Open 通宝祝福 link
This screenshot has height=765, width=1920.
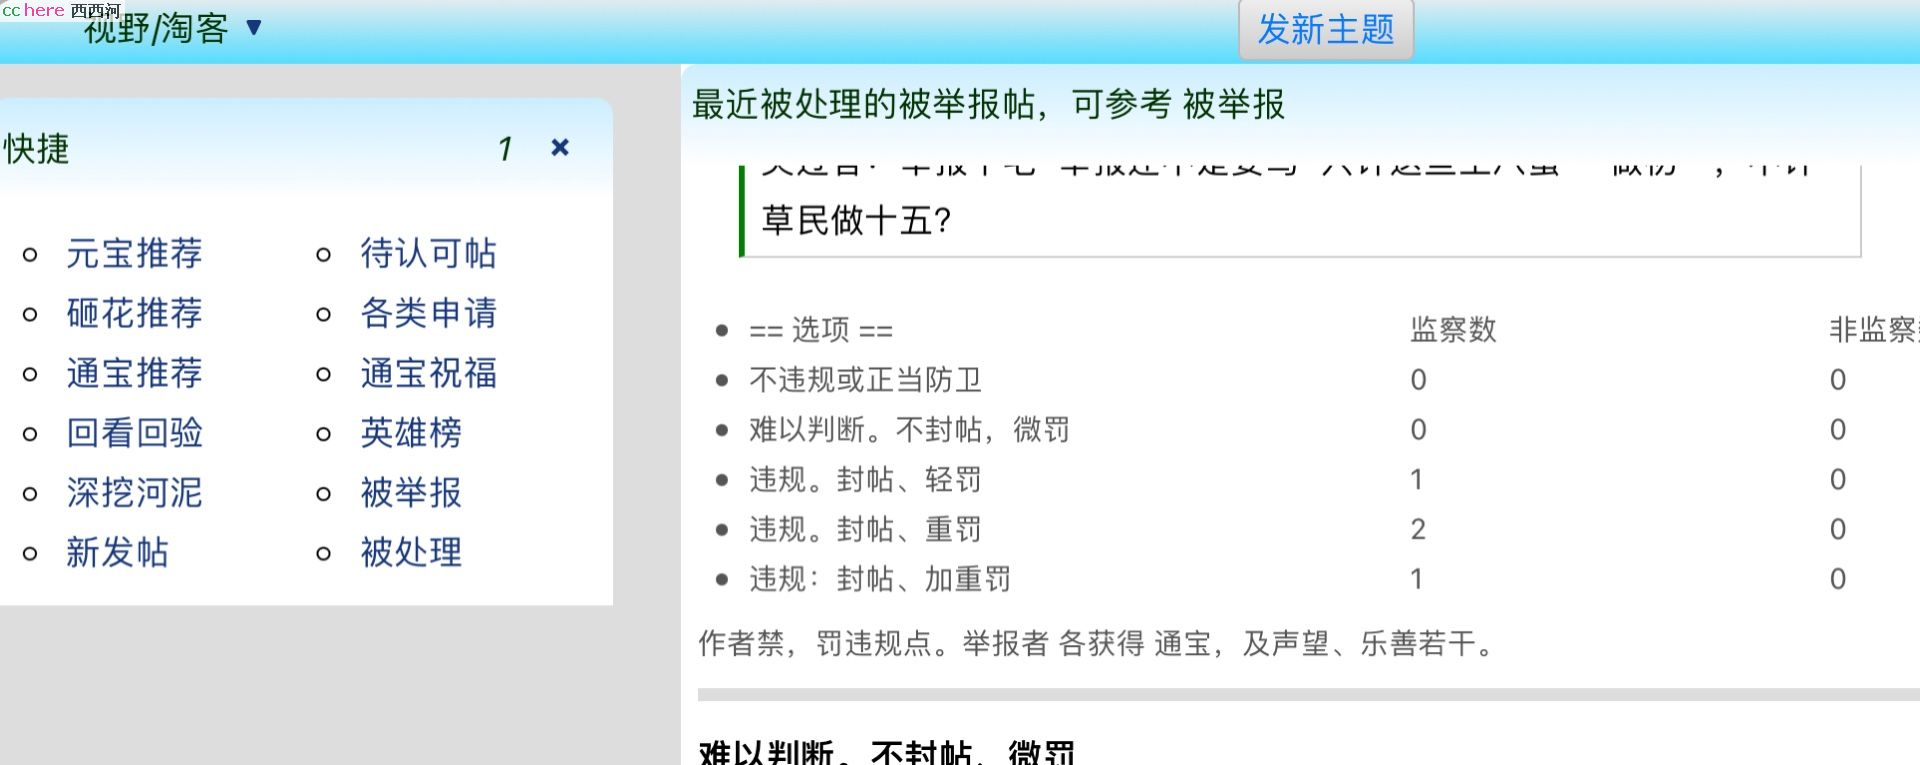coord(428,374)
